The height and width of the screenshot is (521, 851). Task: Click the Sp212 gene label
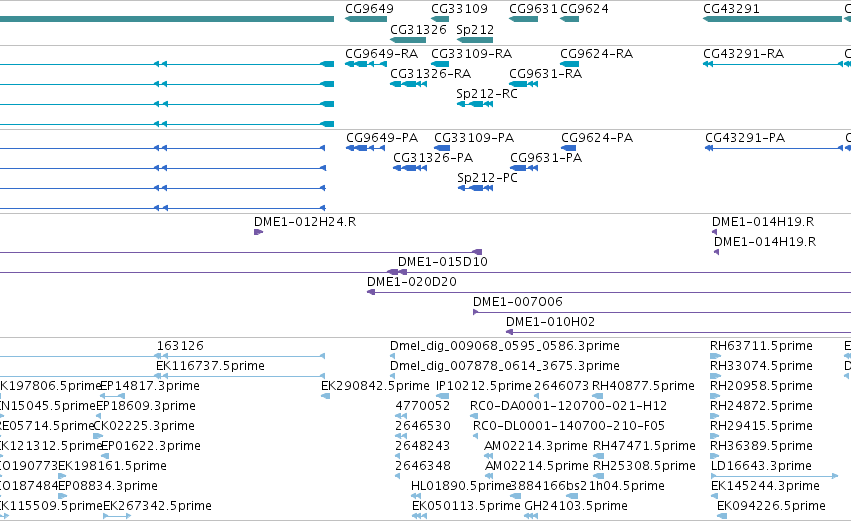(475, 29)
